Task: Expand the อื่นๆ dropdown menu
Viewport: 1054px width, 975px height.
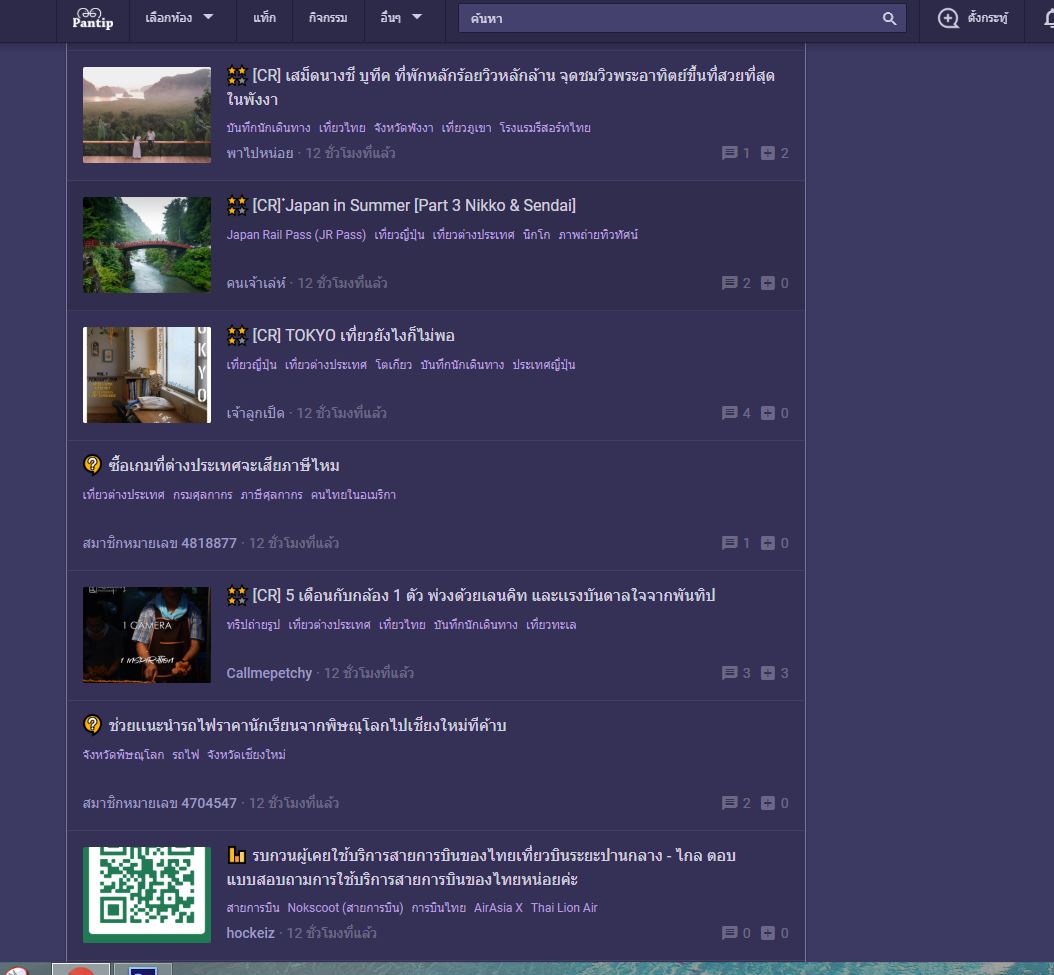Action: (401, 18)
